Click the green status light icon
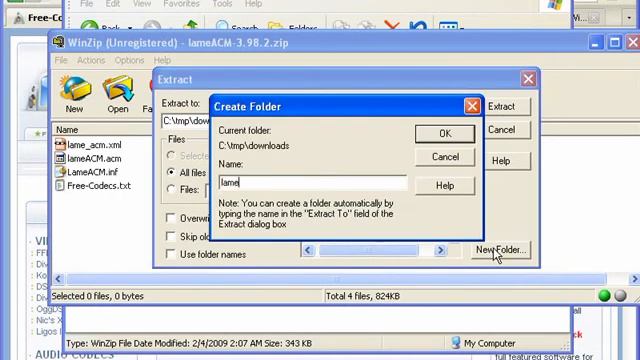The height and width of the screenshot is (360, 640). 604,296
